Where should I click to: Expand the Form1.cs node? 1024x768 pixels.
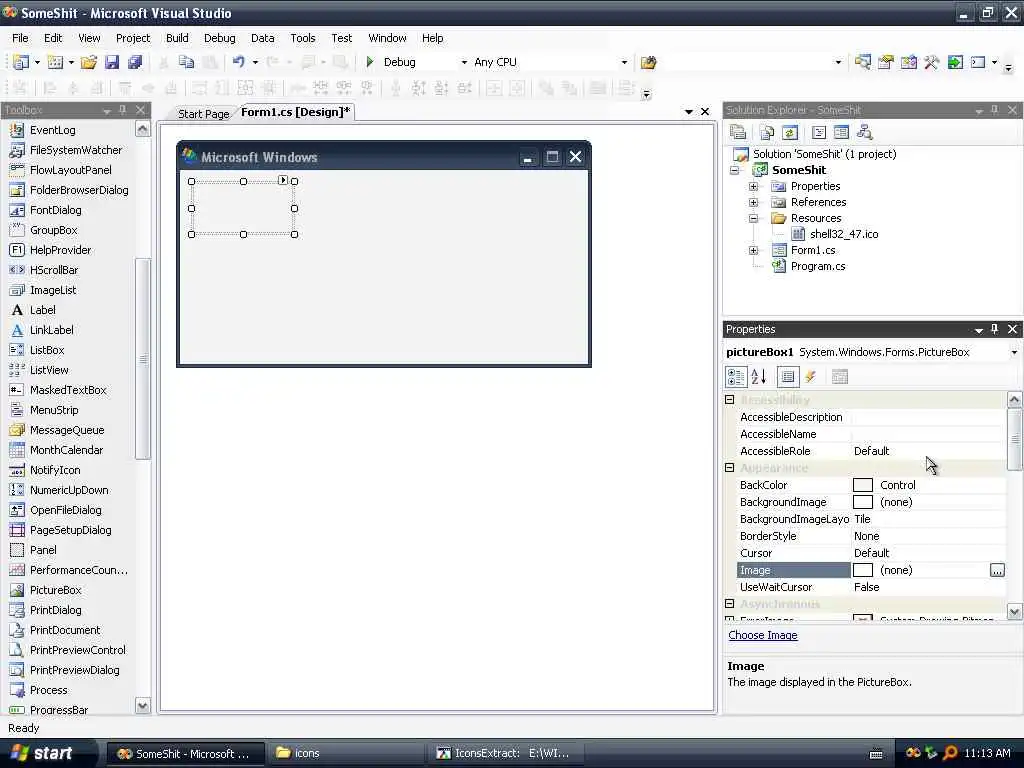pos(754,250)
